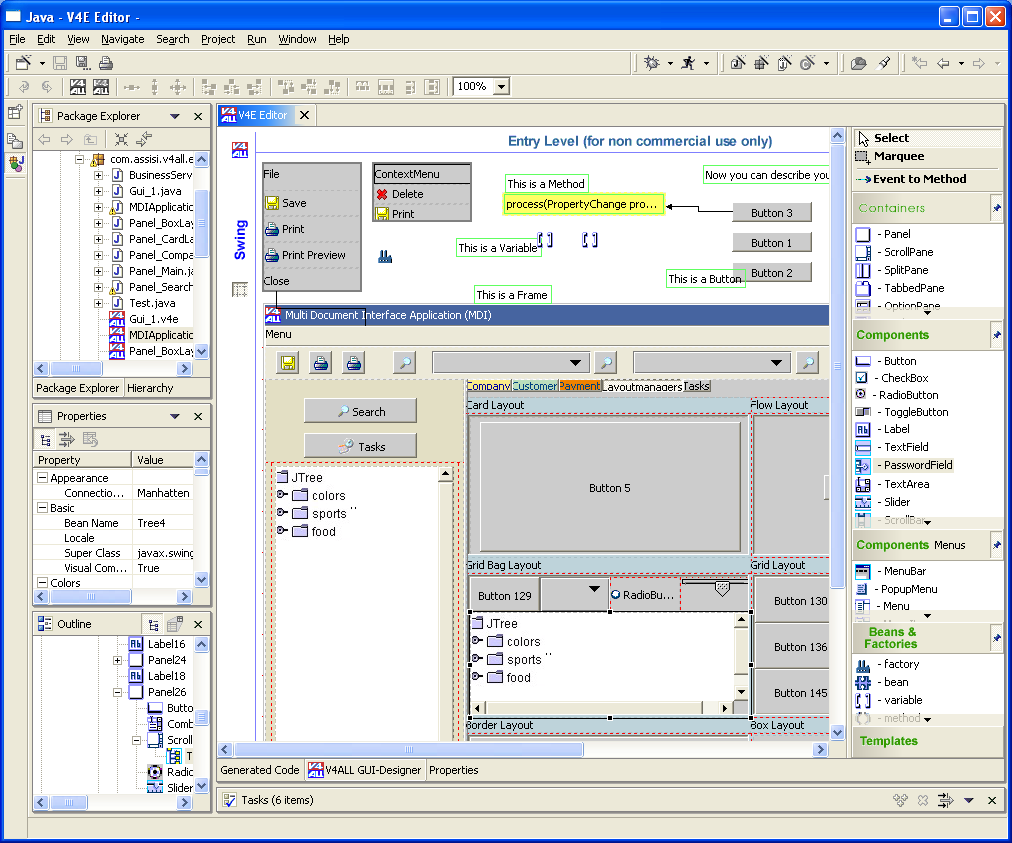This screenshot has height=843, width=1012.
Task: Click the factory bean palette icon
Action: [x=863, y=664]
